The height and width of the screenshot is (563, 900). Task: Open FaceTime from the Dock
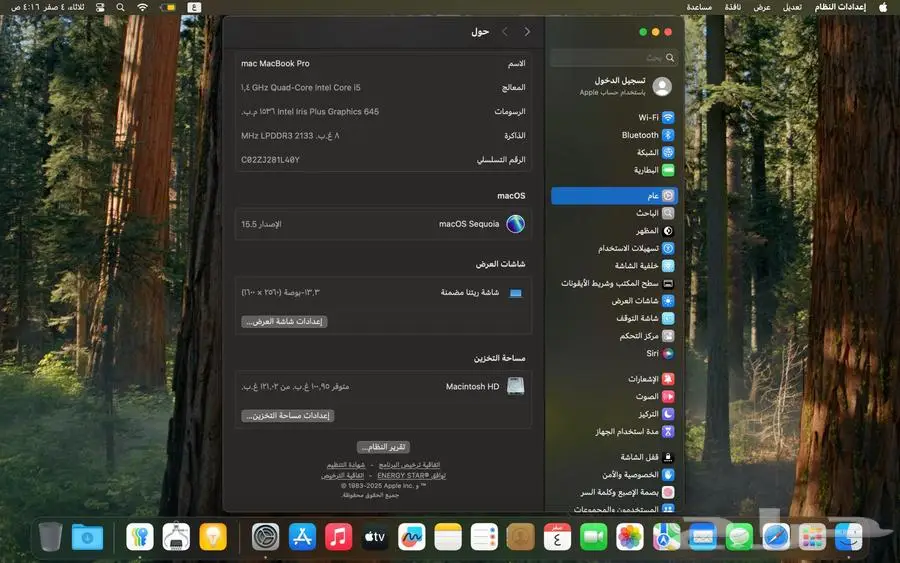click(593, 537)
